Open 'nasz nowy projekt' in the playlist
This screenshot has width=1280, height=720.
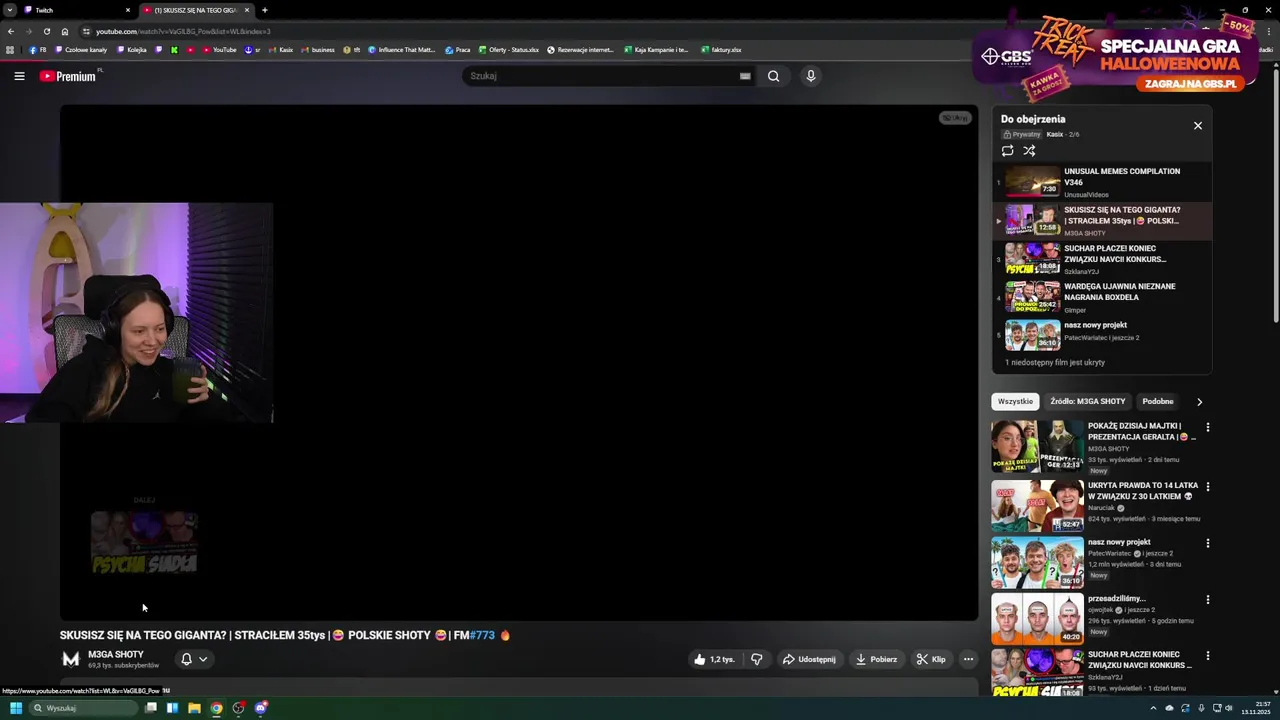1101,335
